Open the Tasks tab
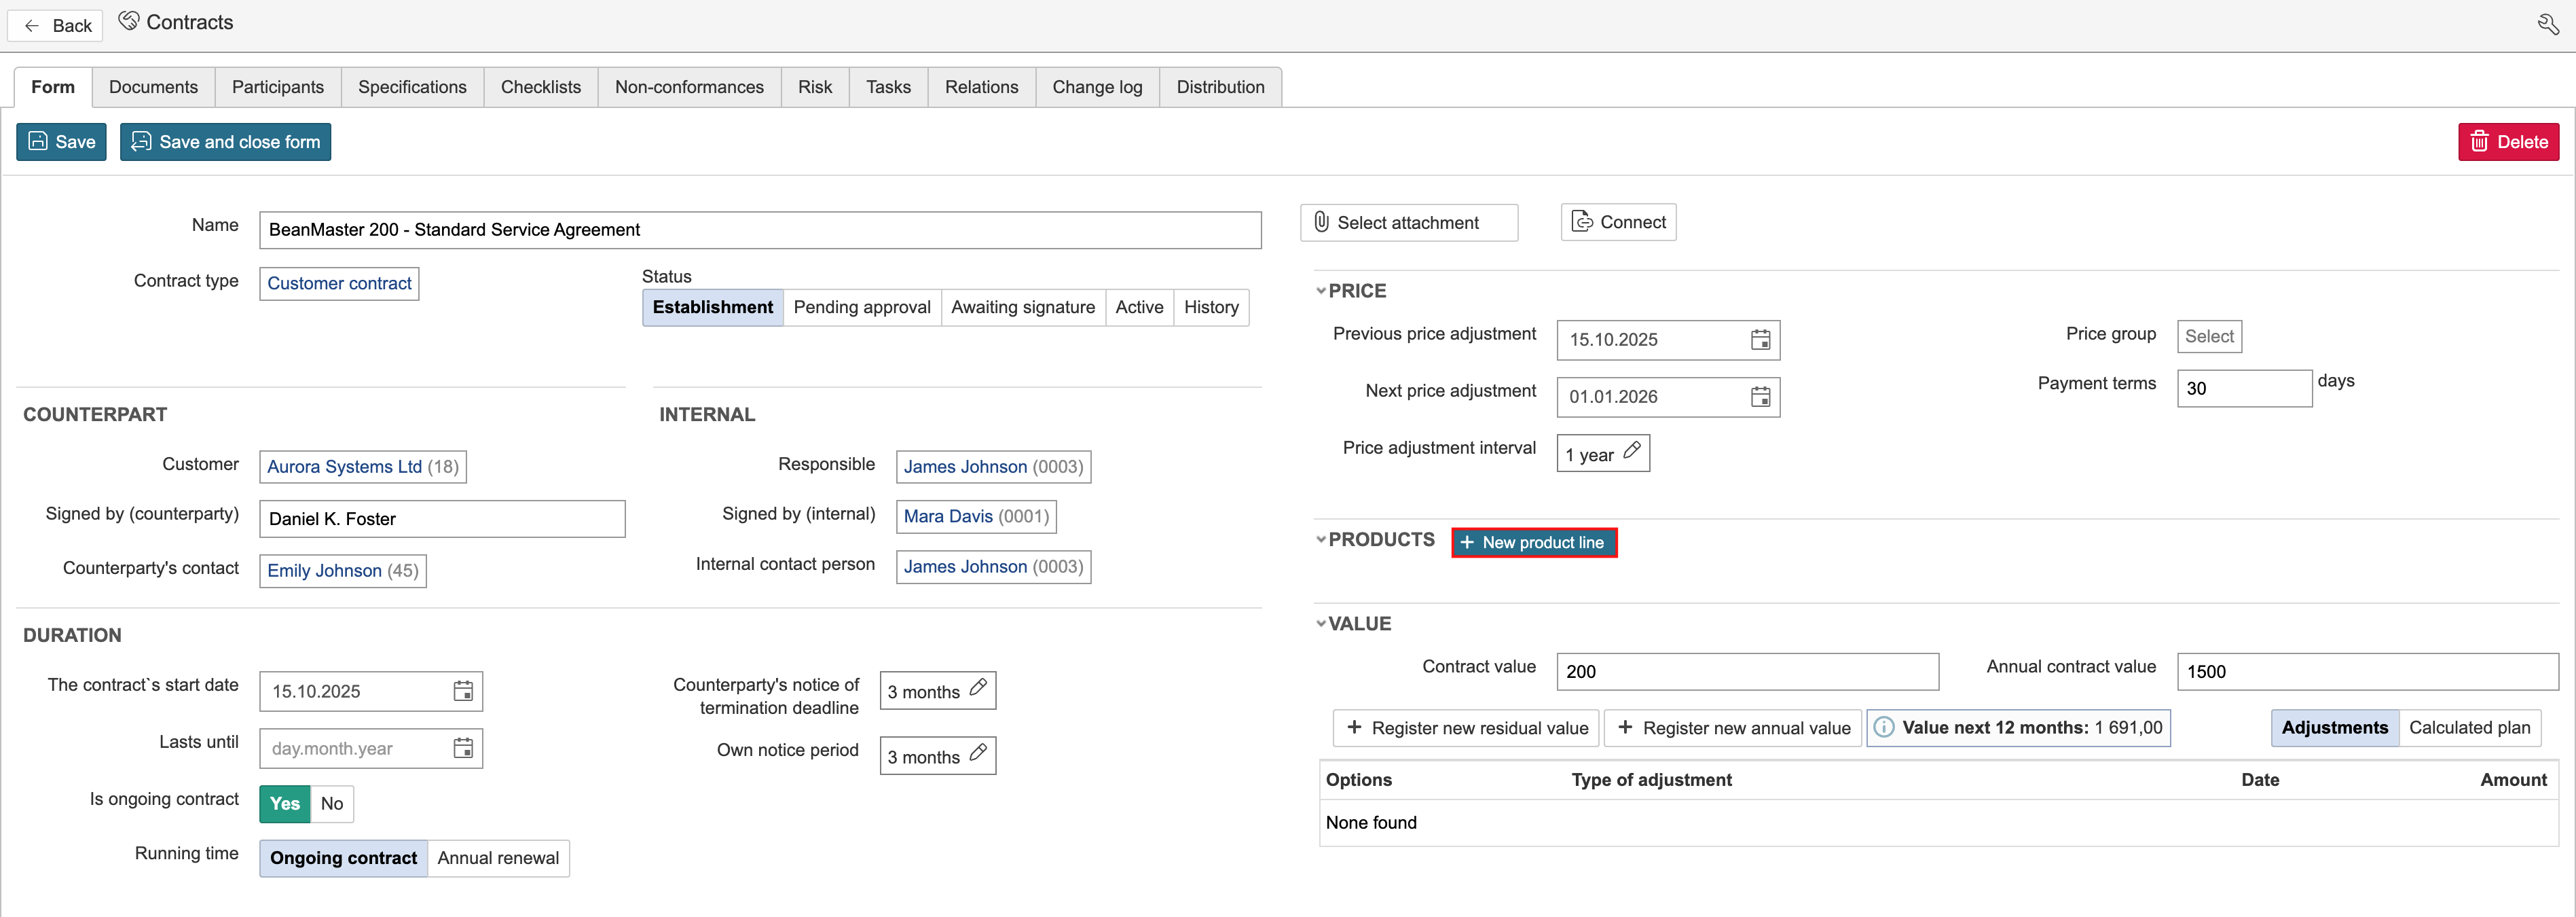Viewport: 2576px width, 917px height. 888,87
